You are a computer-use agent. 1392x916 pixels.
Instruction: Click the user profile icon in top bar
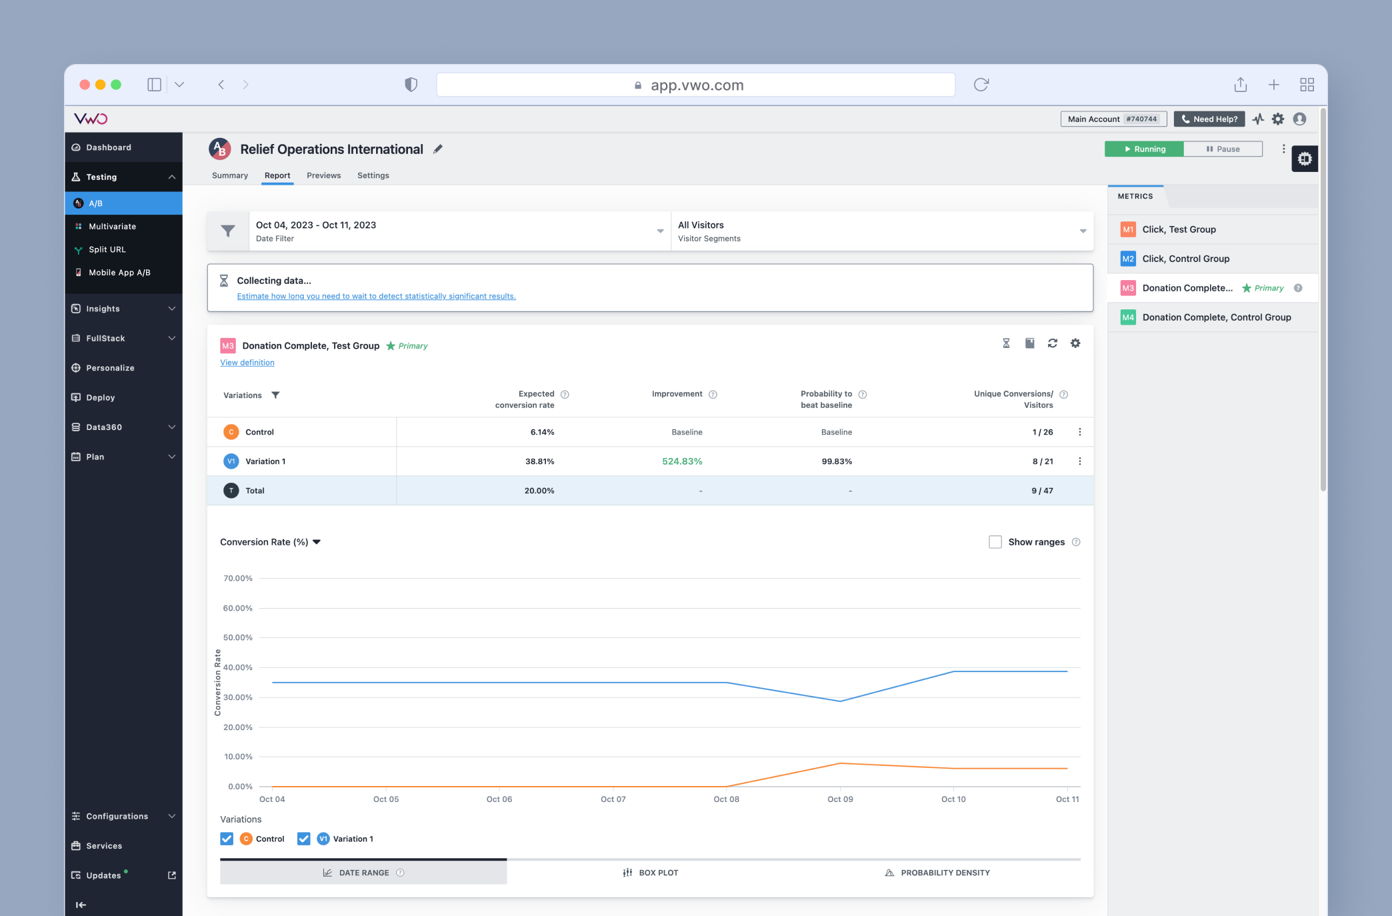[x=1300, y=119]
